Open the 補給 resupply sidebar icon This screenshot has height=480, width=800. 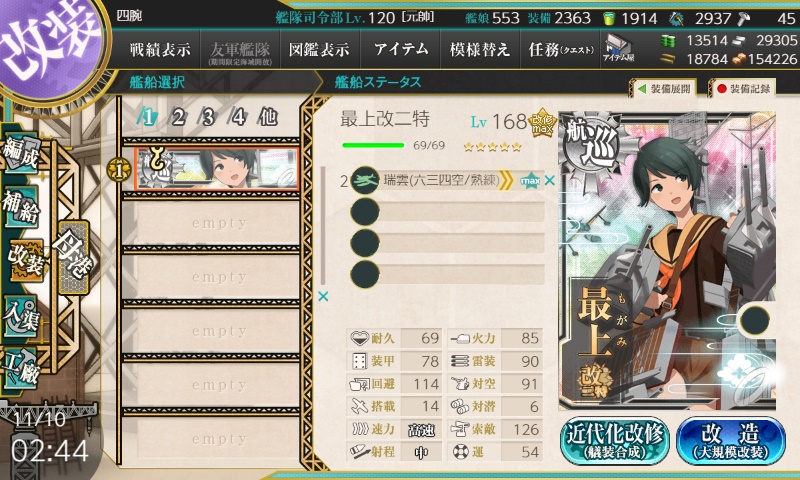20,207
